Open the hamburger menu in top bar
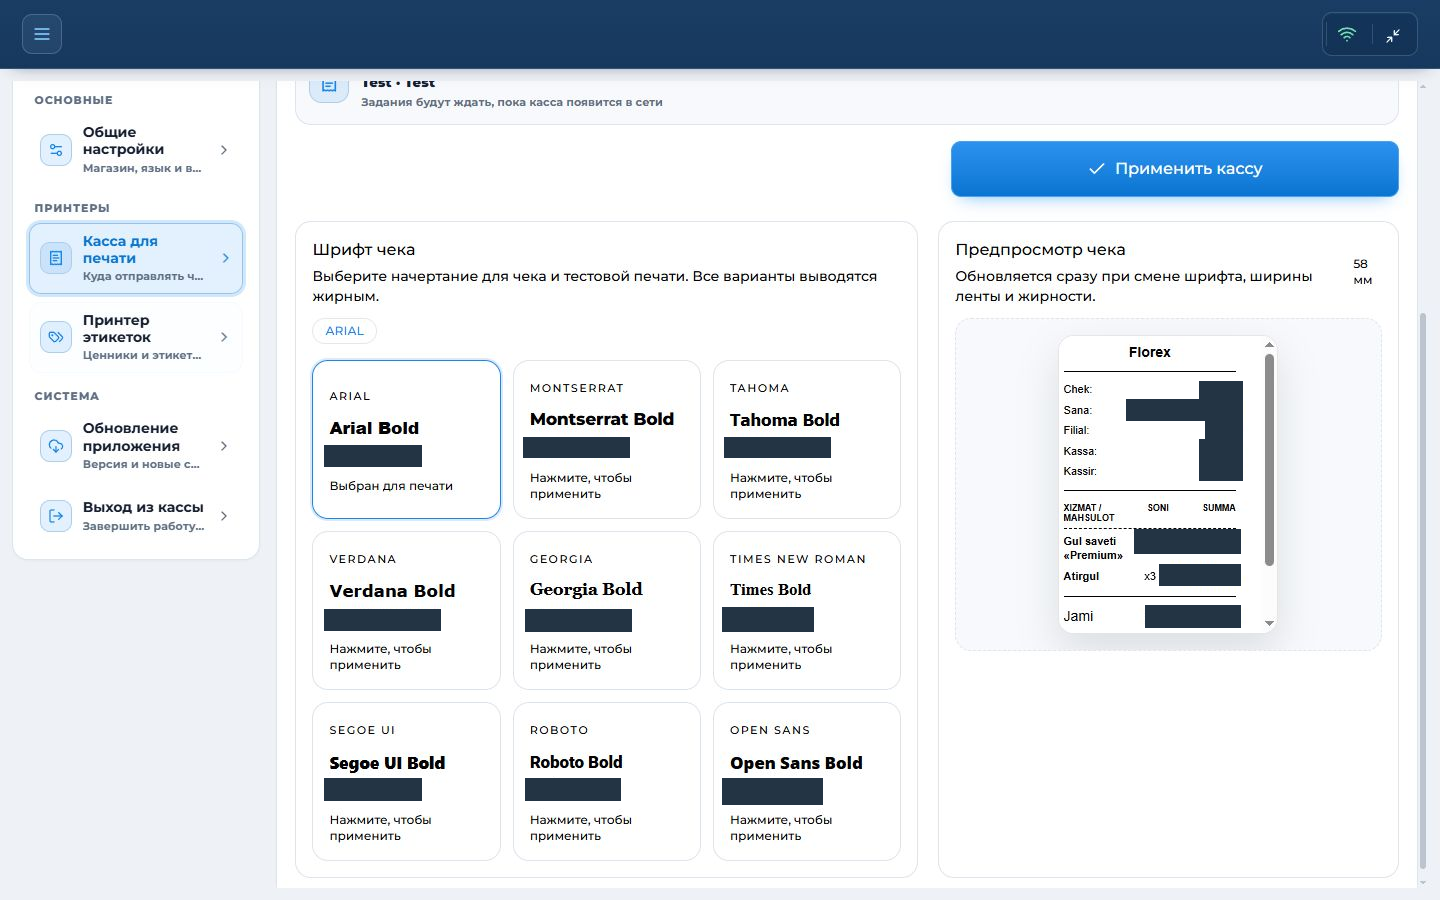 pos(42,34)
